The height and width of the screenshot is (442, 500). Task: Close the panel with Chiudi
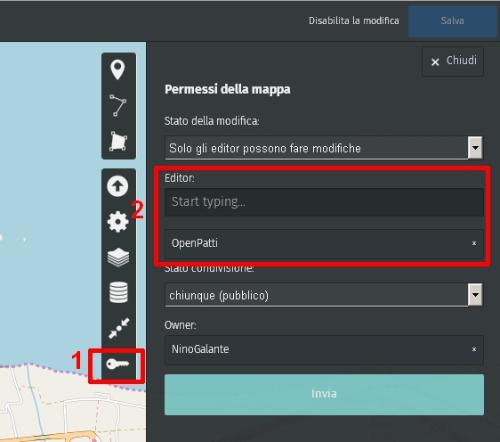tap(453, 61)
